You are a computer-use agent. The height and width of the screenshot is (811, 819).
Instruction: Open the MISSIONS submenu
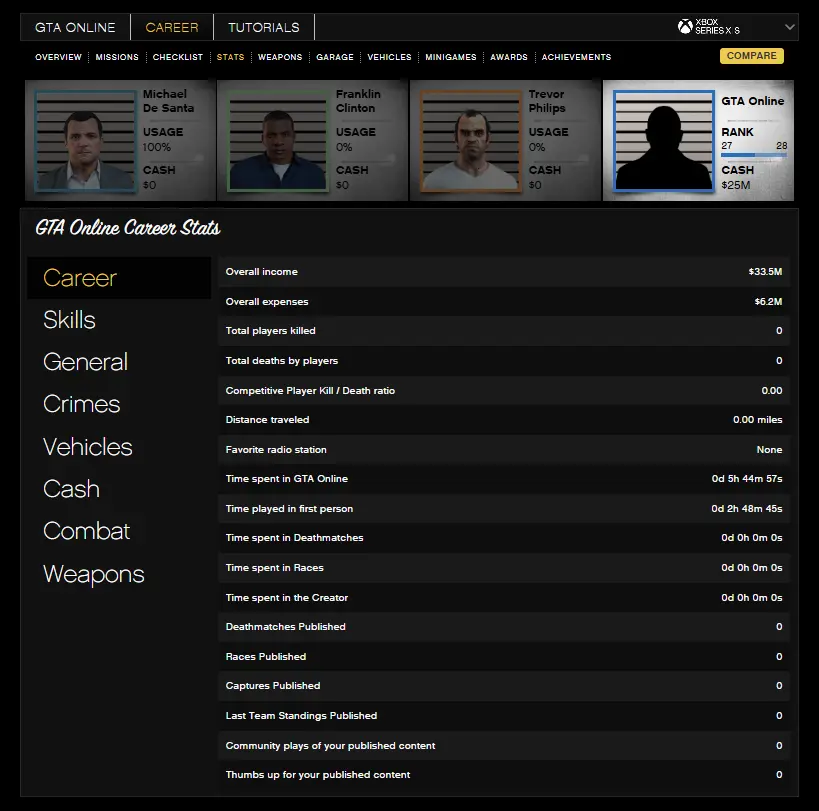(x=117, y=57)
